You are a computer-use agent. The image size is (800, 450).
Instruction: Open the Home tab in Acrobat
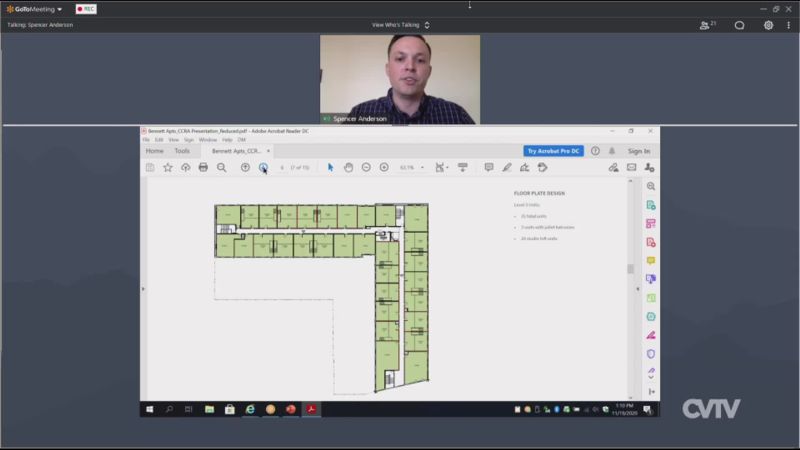point(155,151)
